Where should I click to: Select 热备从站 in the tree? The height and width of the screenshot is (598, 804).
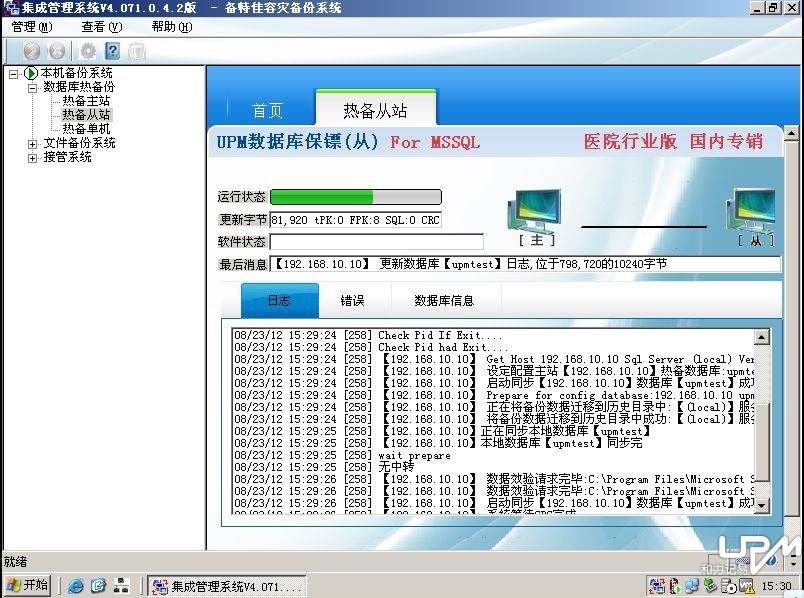pyautogui.click(x=86, y=115)
